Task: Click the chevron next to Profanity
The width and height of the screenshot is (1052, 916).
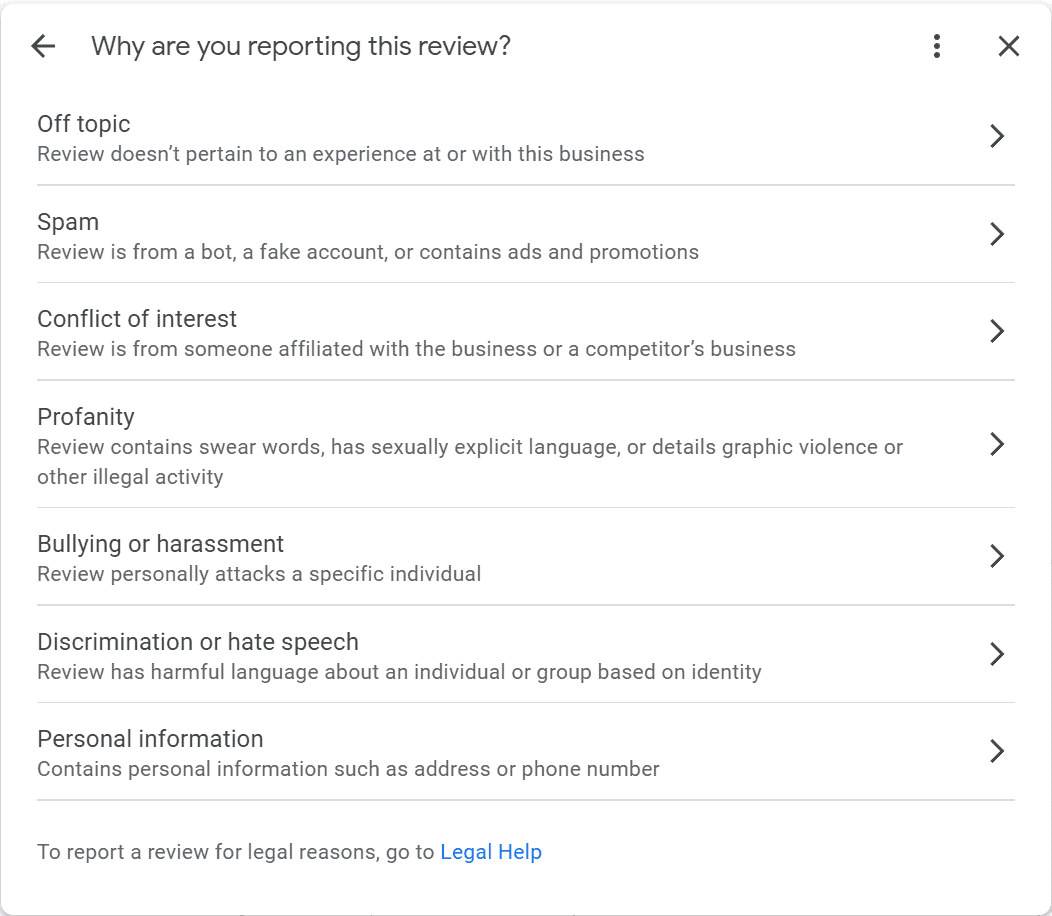Action: coord(997,444)
